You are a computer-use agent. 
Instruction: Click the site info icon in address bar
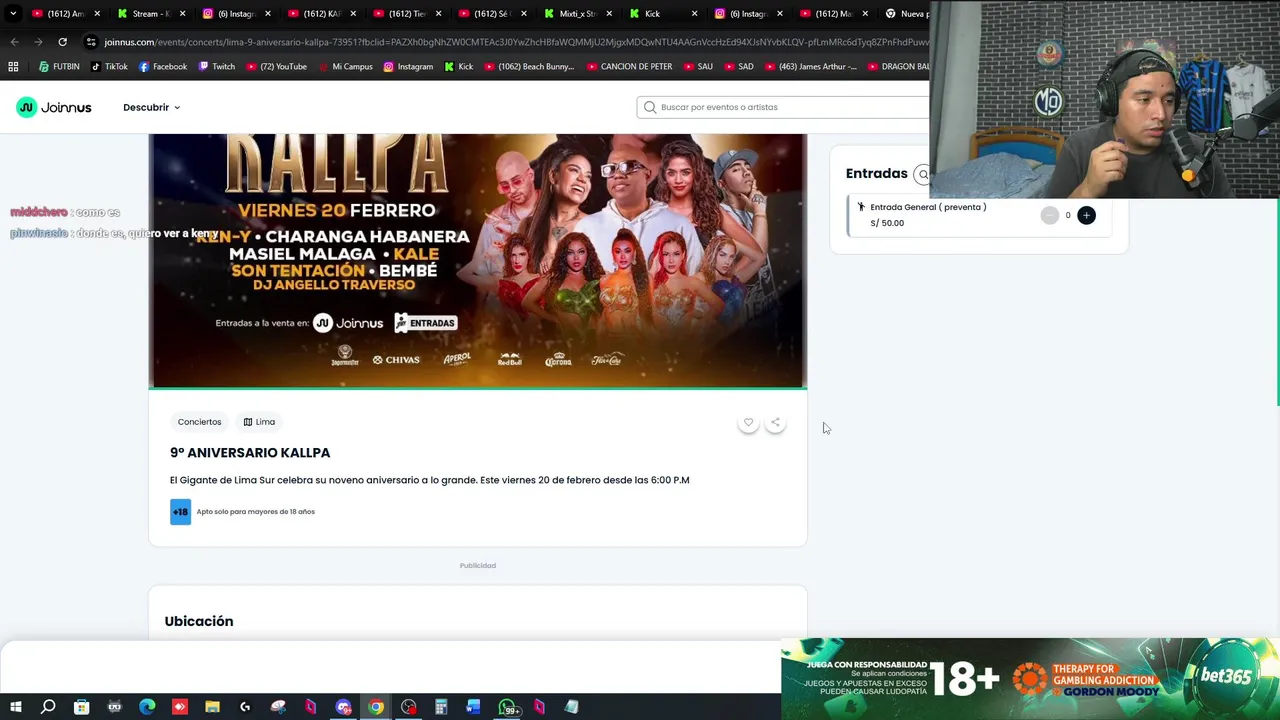click(91, 42)
